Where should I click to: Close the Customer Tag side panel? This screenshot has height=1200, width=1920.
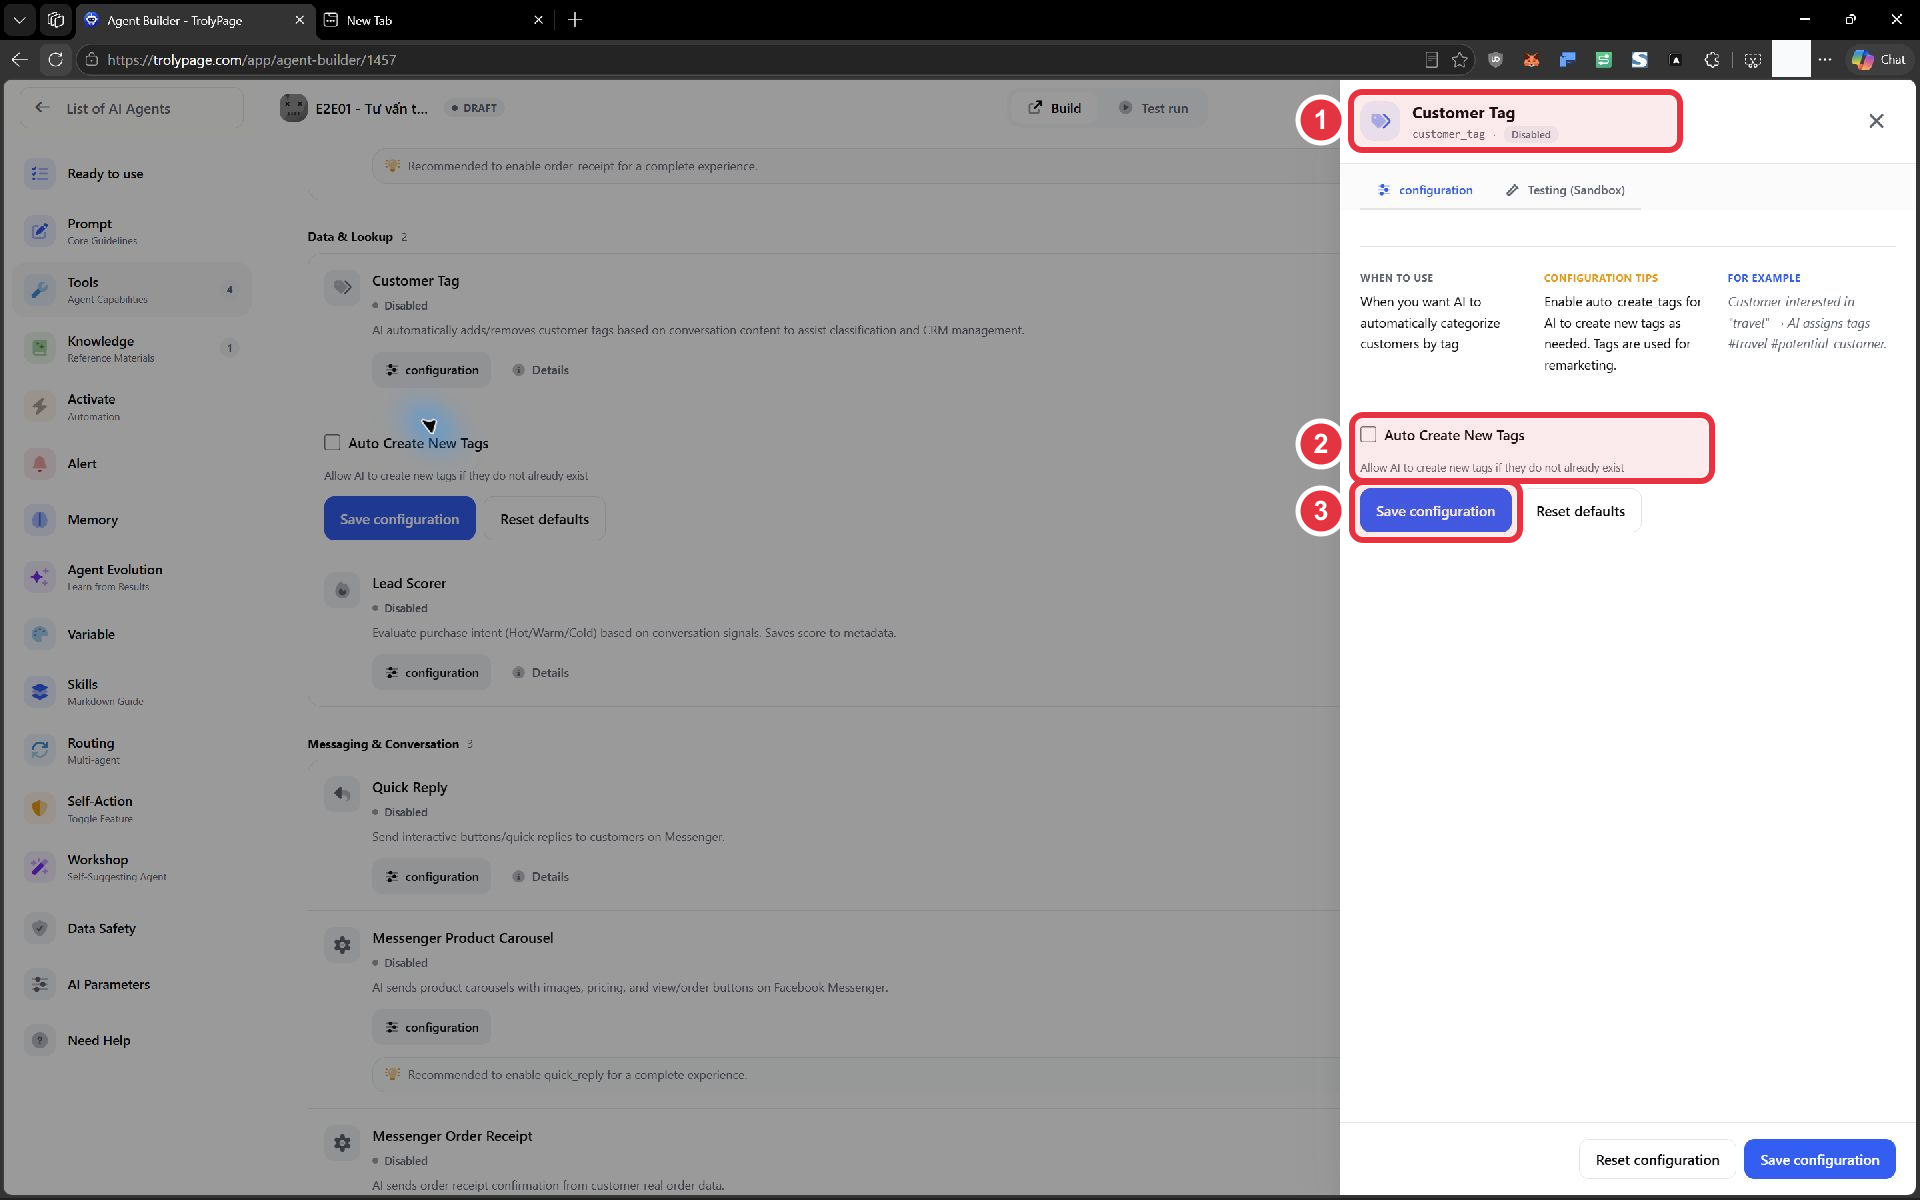click(x=1876, y=121)
